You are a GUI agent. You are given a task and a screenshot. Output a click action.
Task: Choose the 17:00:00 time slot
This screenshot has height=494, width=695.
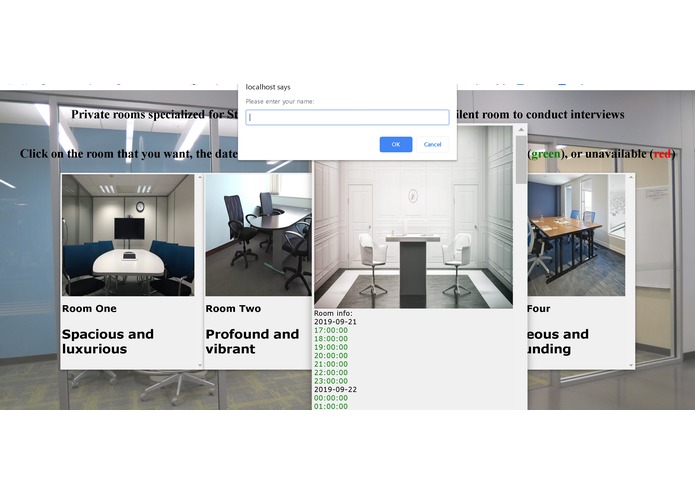click(331, 331)
